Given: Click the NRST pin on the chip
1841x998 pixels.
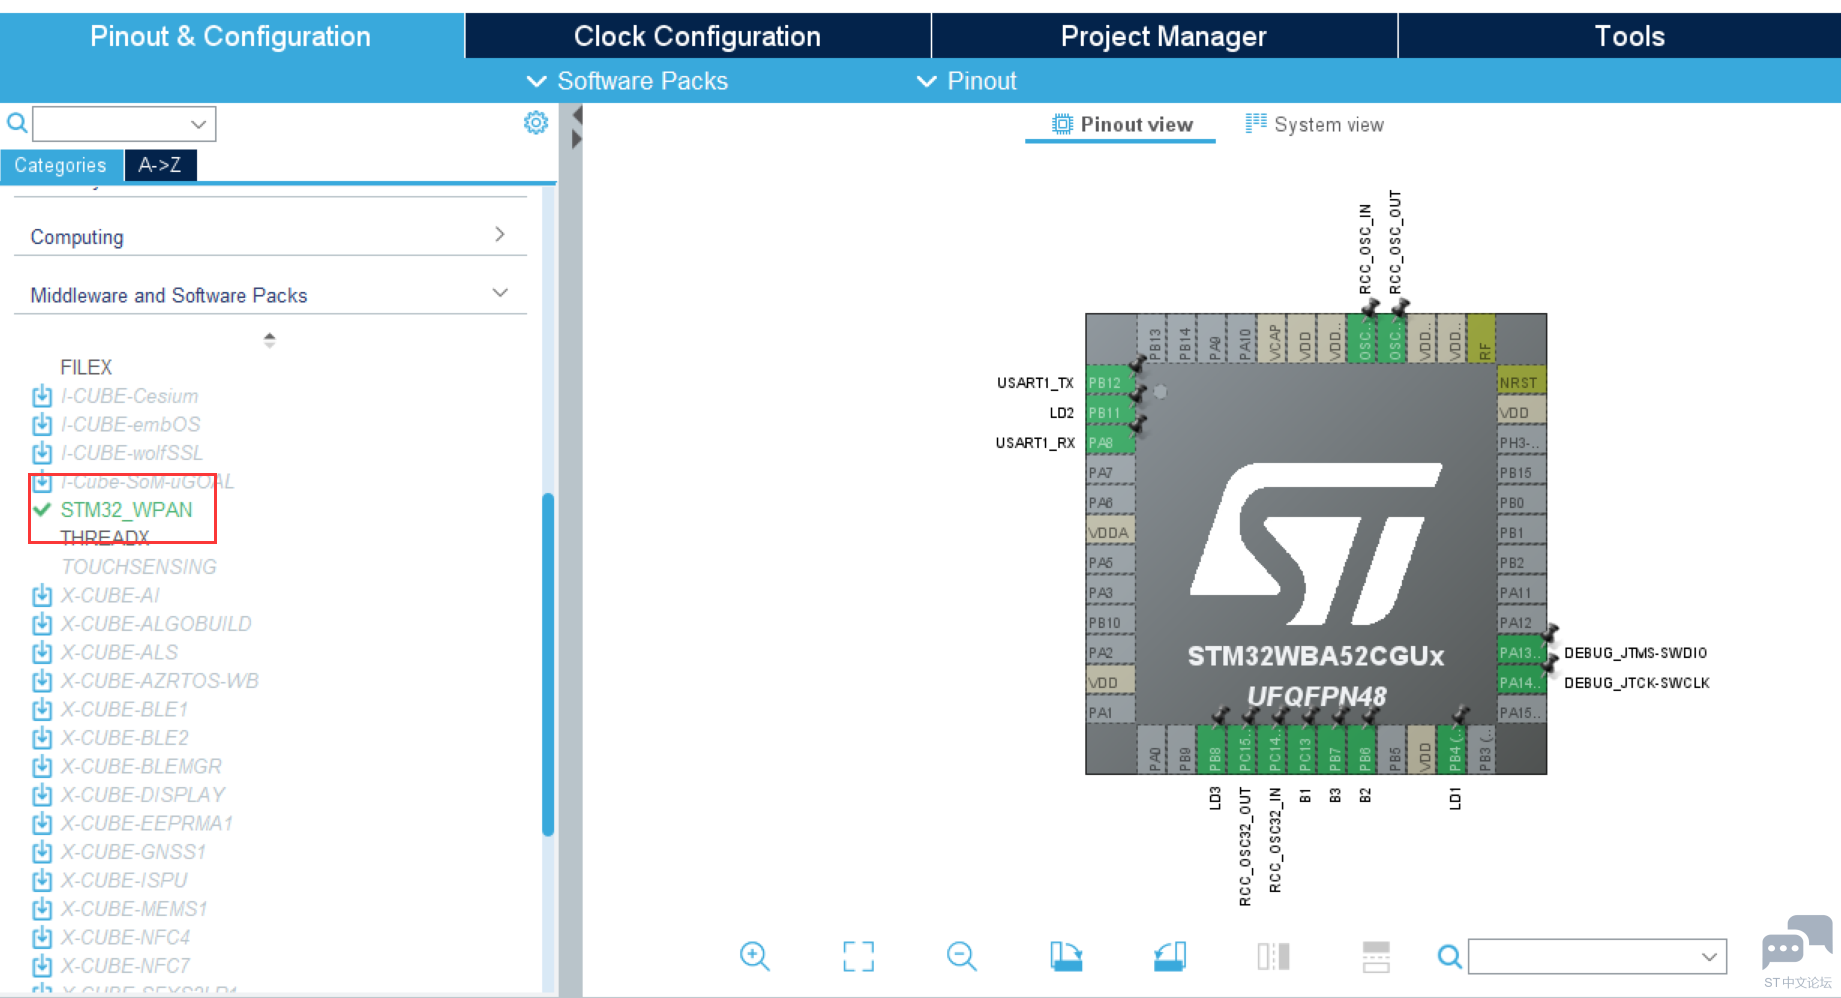Looking at the screenshot, I should tap(1521, 383).
